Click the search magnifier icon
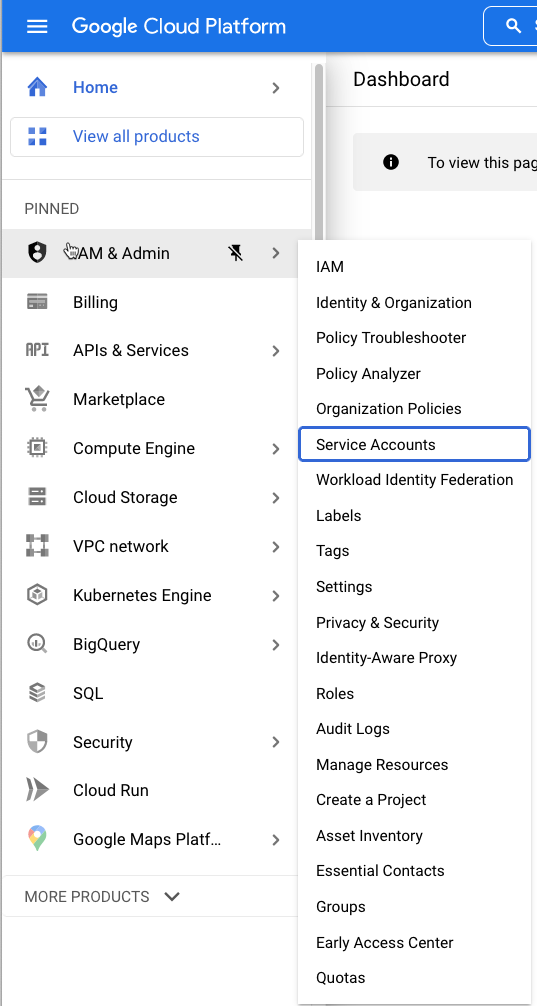The image size is (537, 1006). click(513, 26)
